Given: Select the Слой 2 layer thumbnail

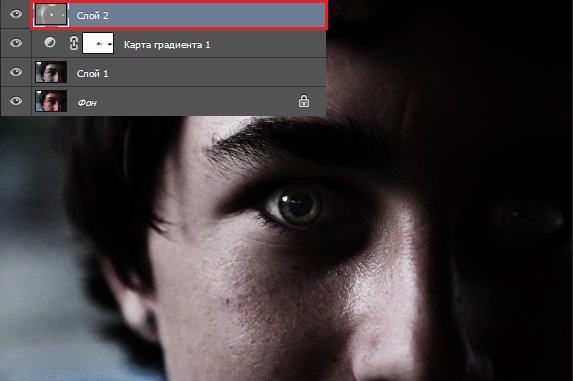Looking at the screenshot, I should (x=51, y=15).
